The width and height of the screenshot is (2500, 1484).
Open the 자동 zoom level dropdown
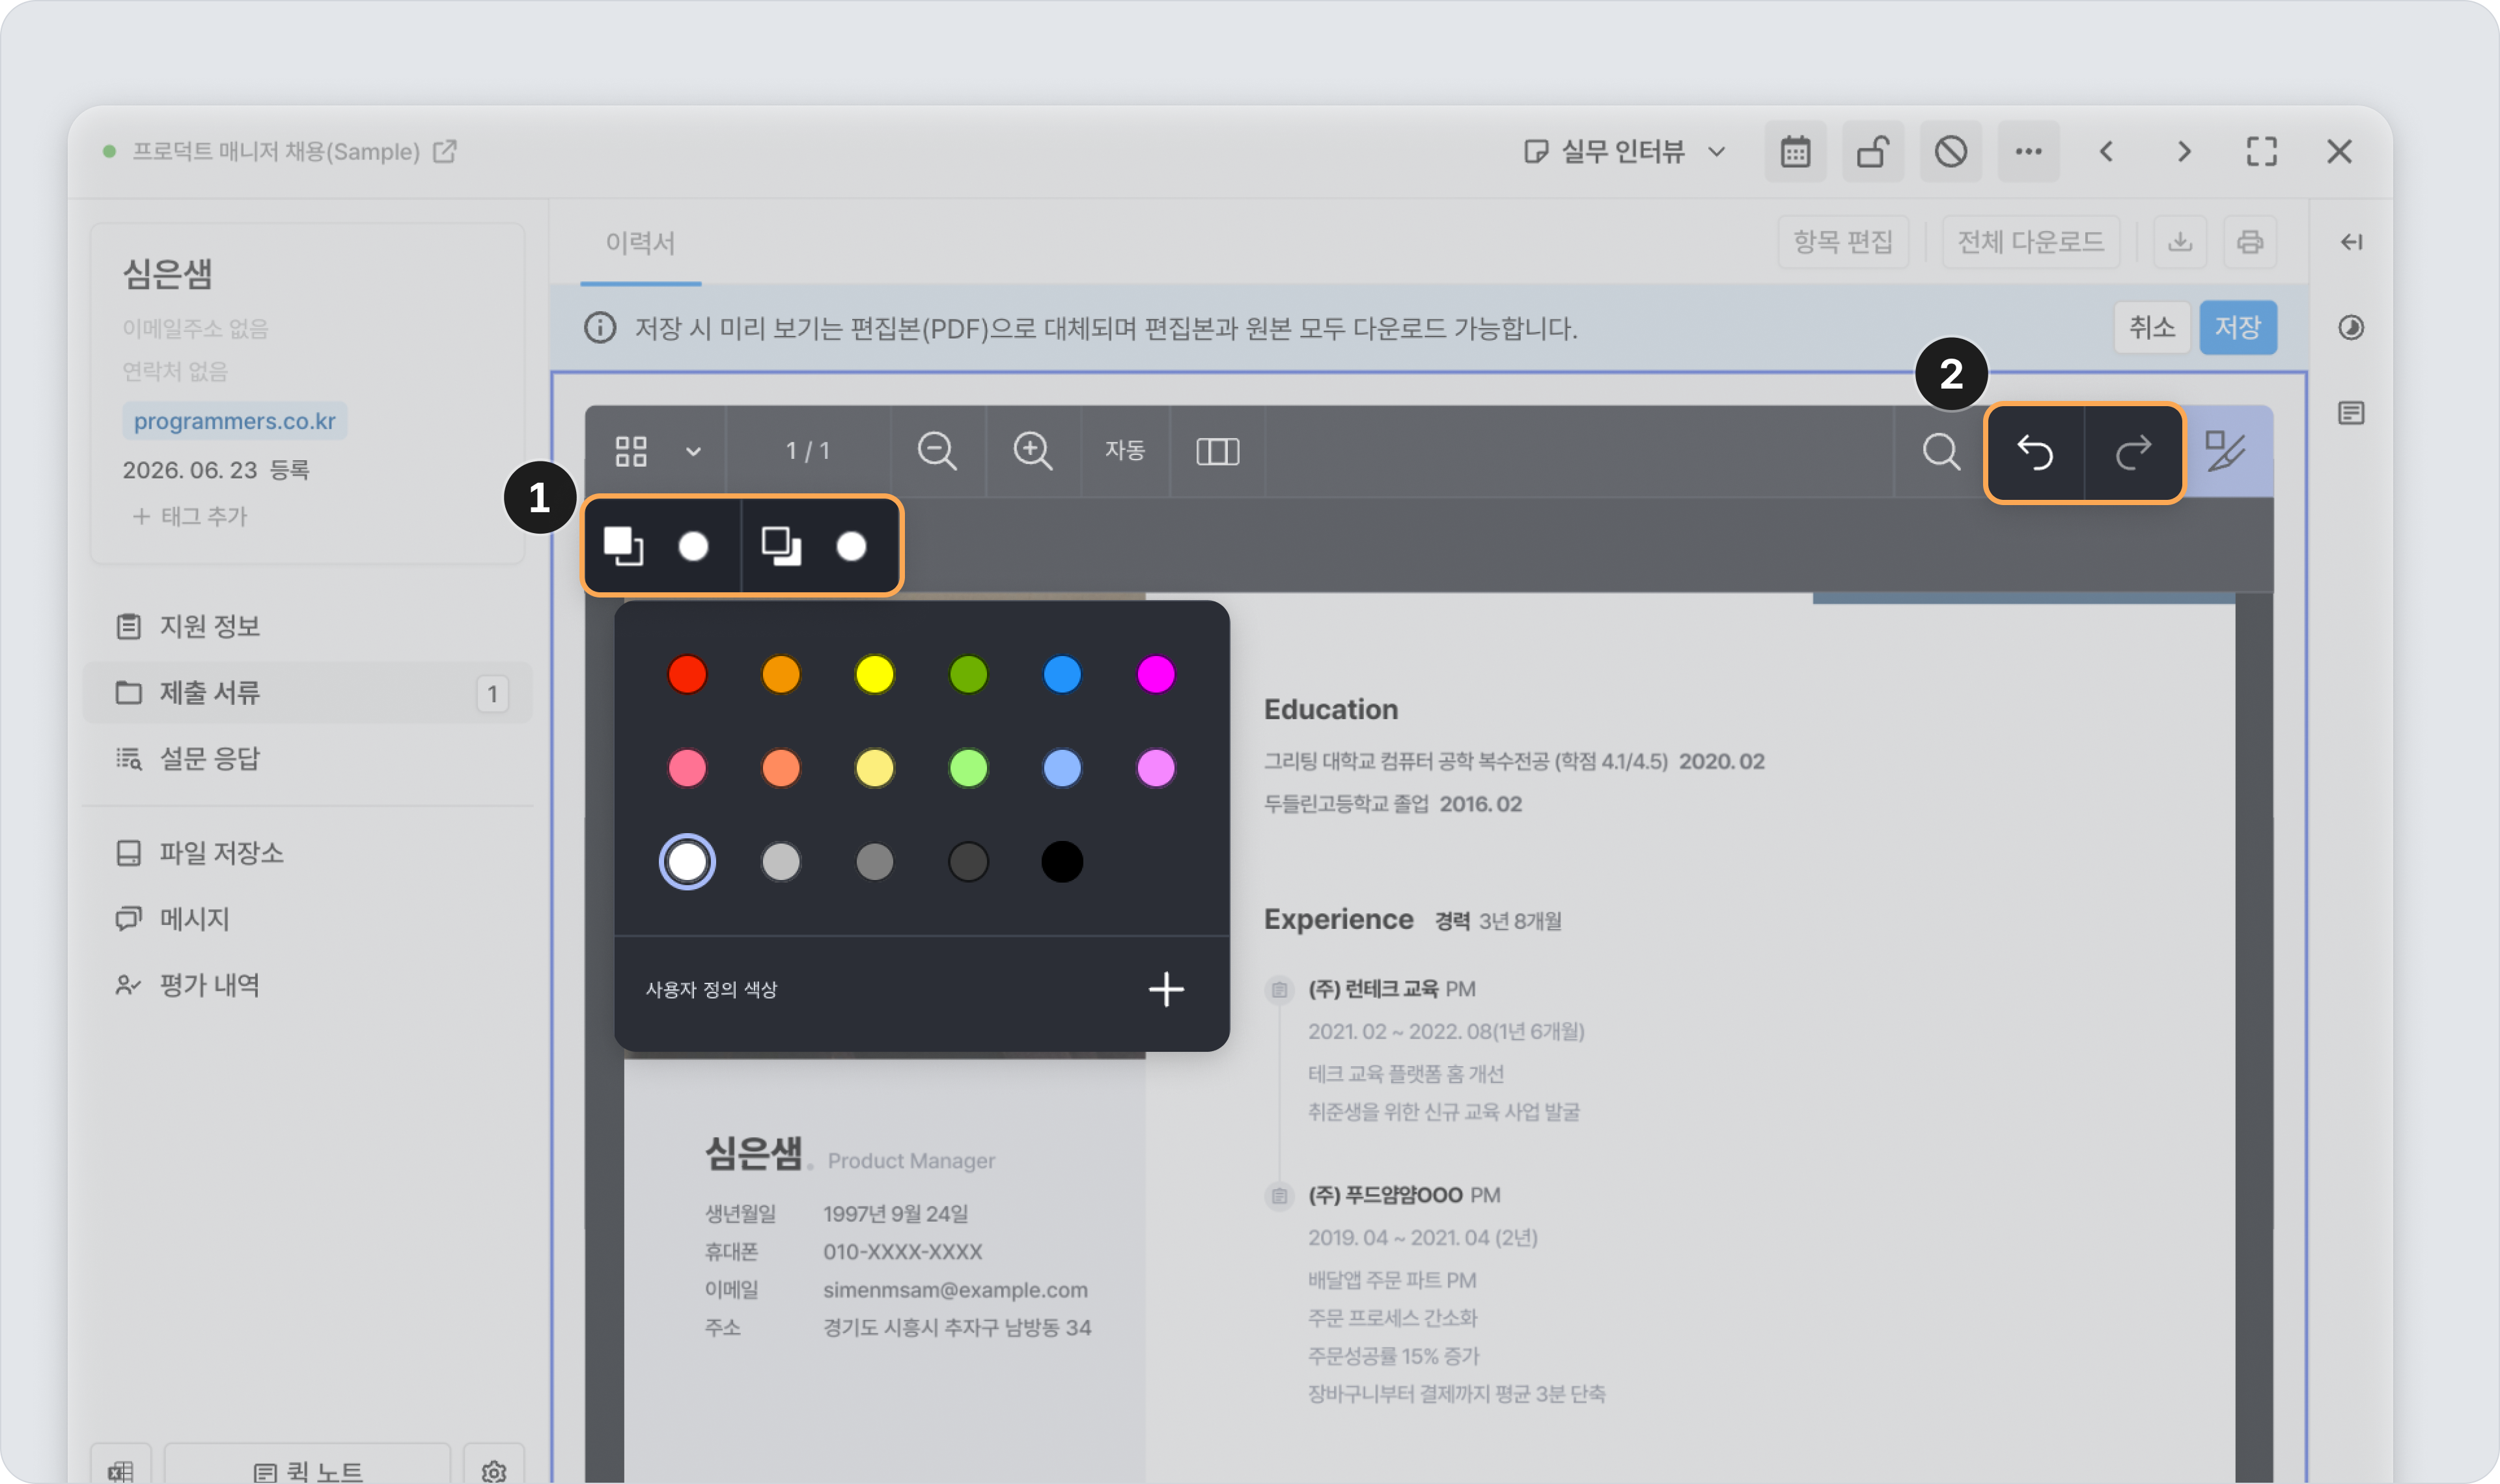[x=1125, y=451]
